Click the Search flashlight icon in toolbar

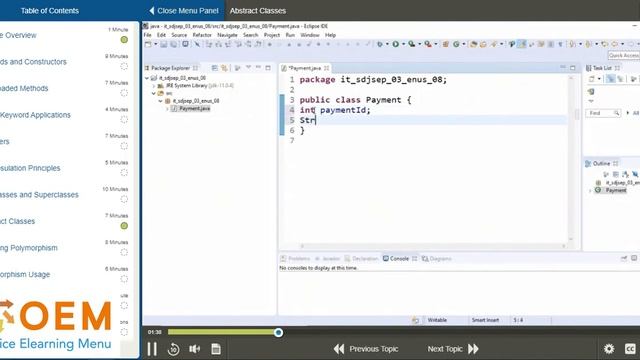(493, 44)
